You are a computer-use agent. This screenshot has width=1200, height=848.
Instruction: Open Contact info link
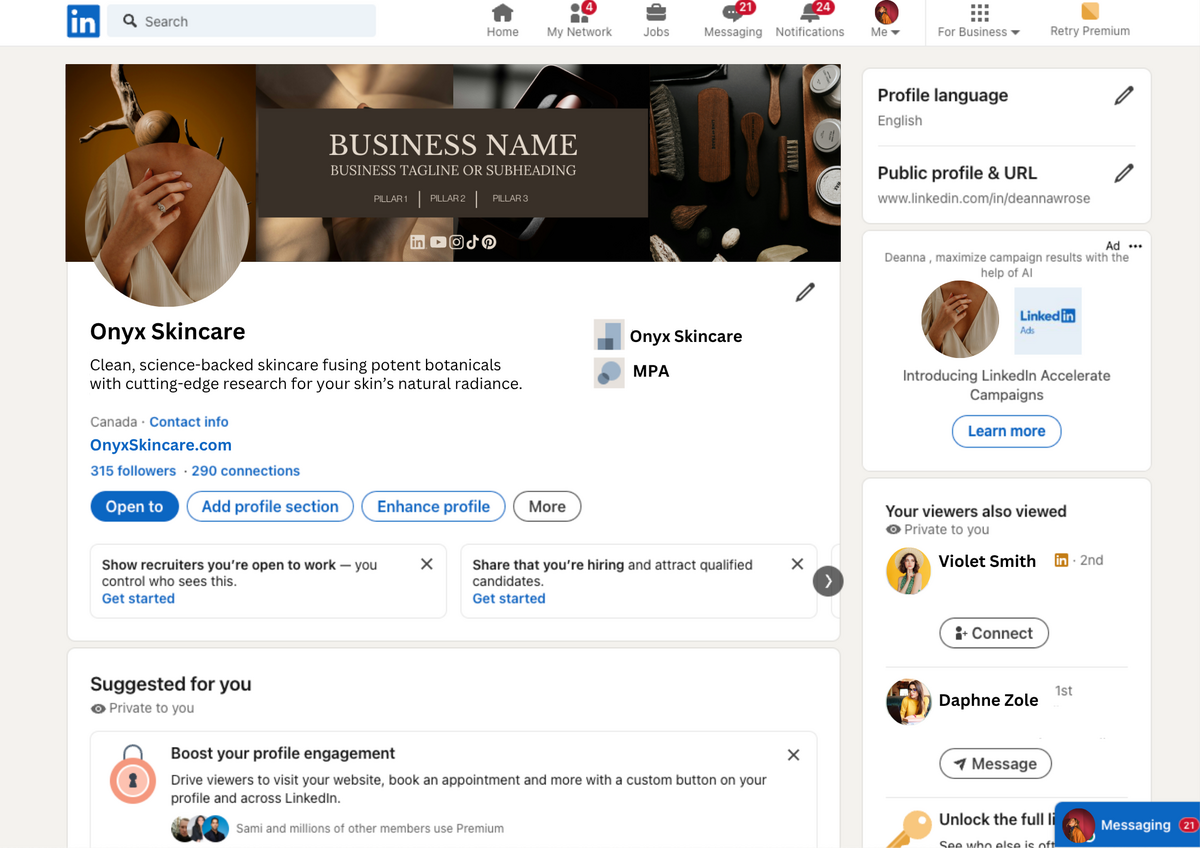click(x=189, y=422)
